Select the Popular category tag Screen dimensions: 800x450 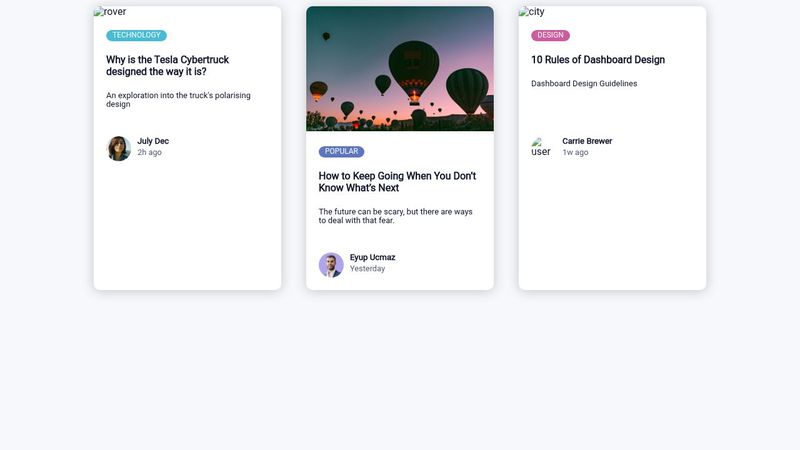(341, 152)
